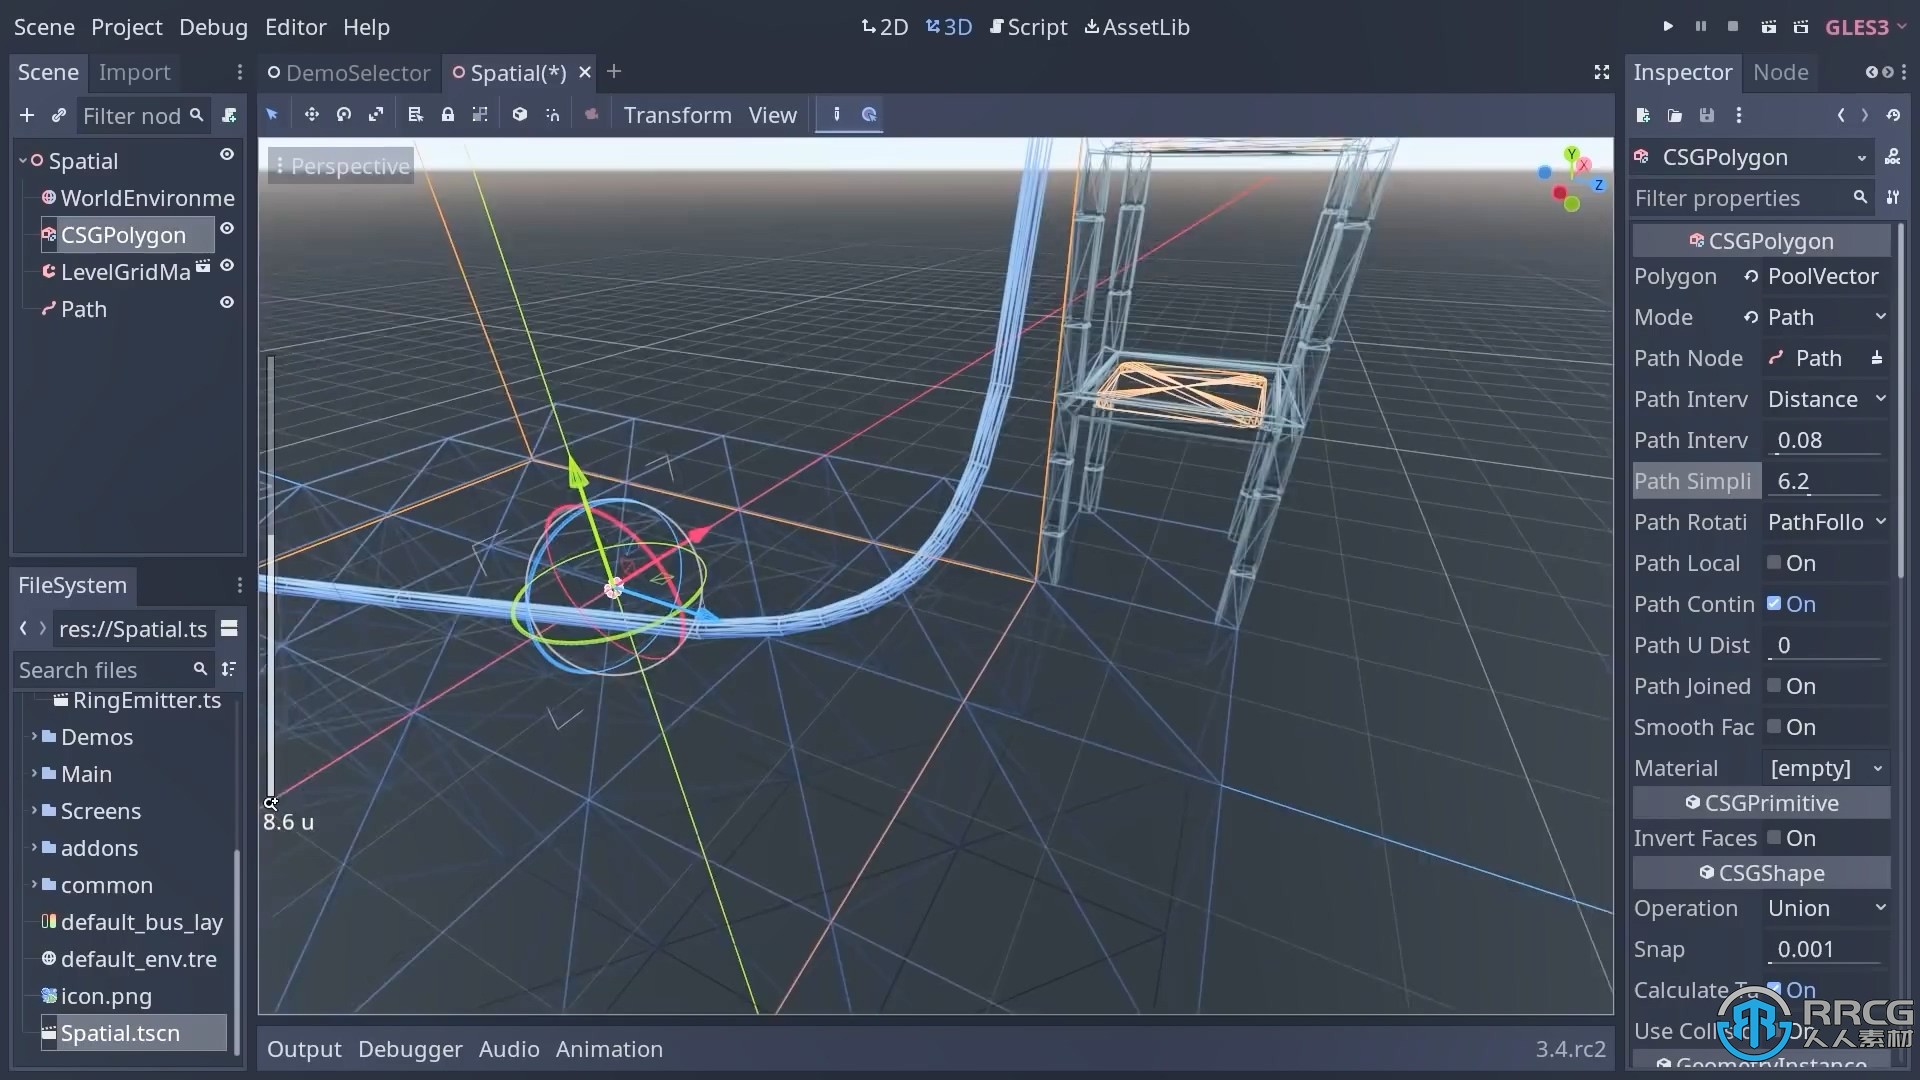Toggle Path Joined checkbox On
Image resolution: width=1920 pixels, height=1080 pixels.
1775,686
